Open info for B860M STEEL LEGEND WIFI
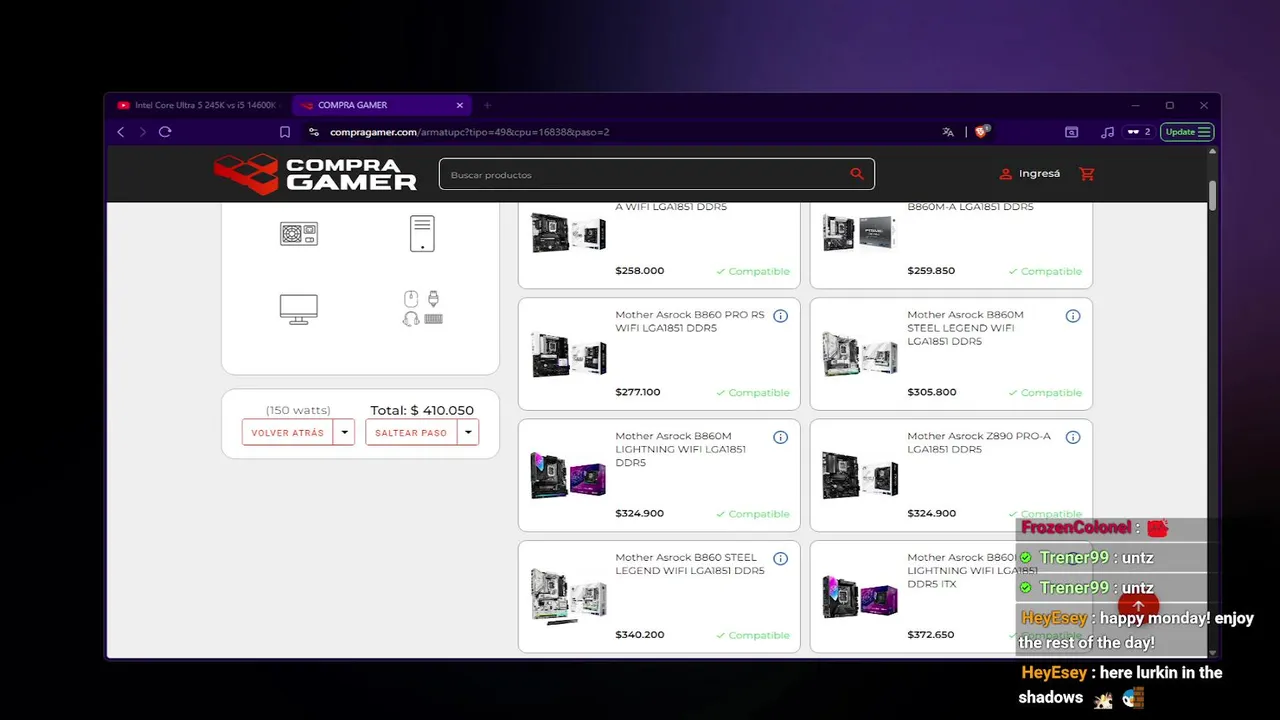Viewport: 1280px width, 720px height. coord(1072,316)
